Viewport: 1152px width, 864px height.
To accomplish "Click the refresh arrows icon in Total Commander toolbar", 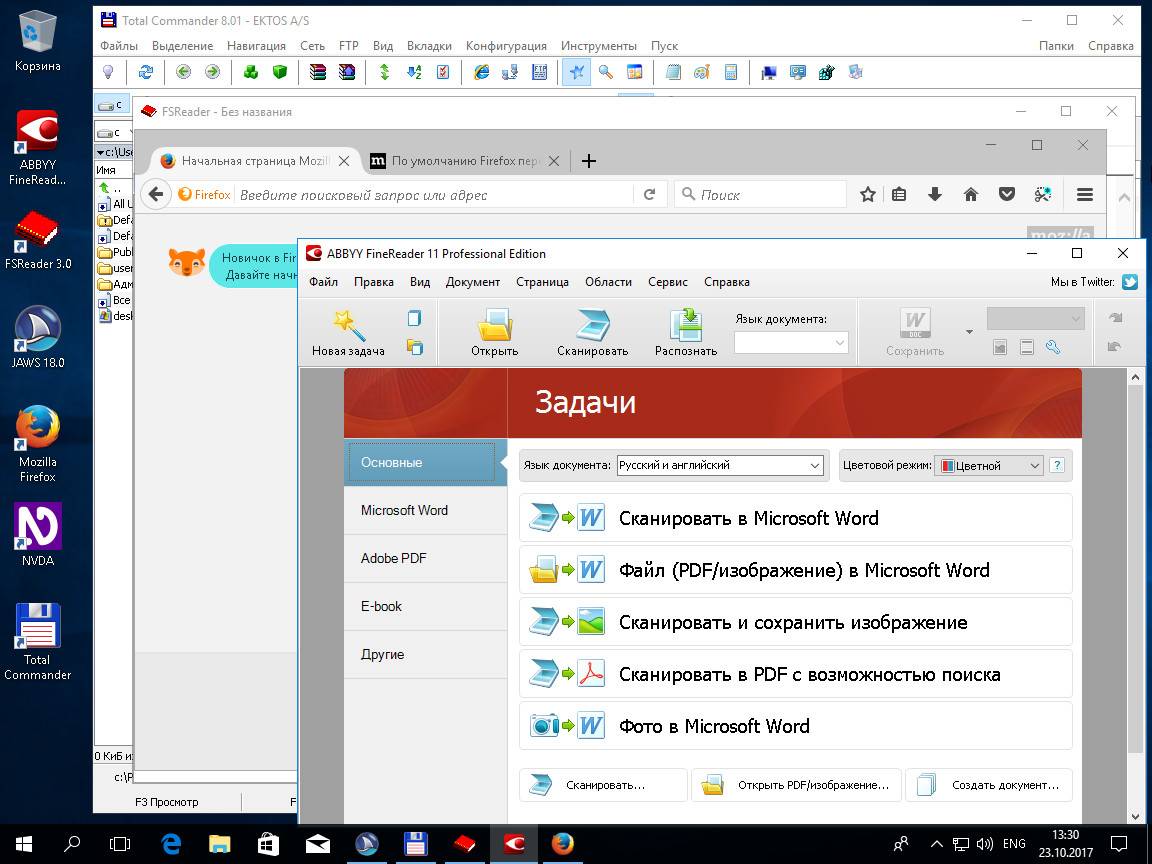I will point(145,72).
